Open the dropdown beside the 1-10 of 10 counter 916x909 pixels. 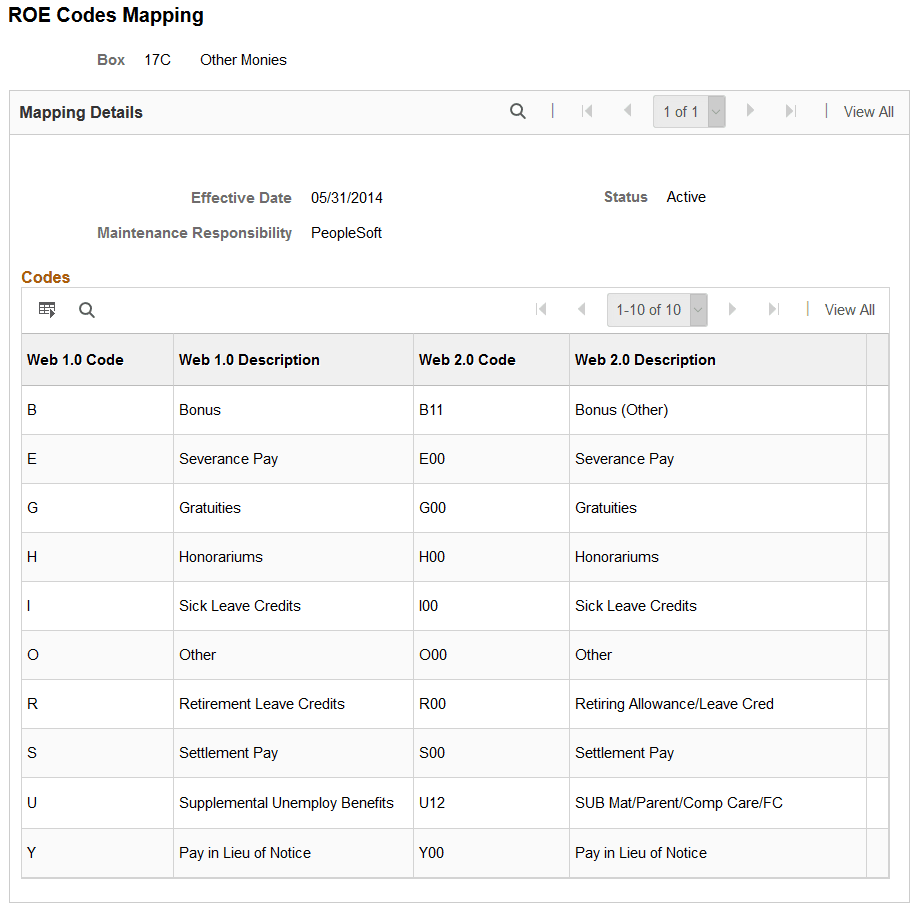(697, 310)
